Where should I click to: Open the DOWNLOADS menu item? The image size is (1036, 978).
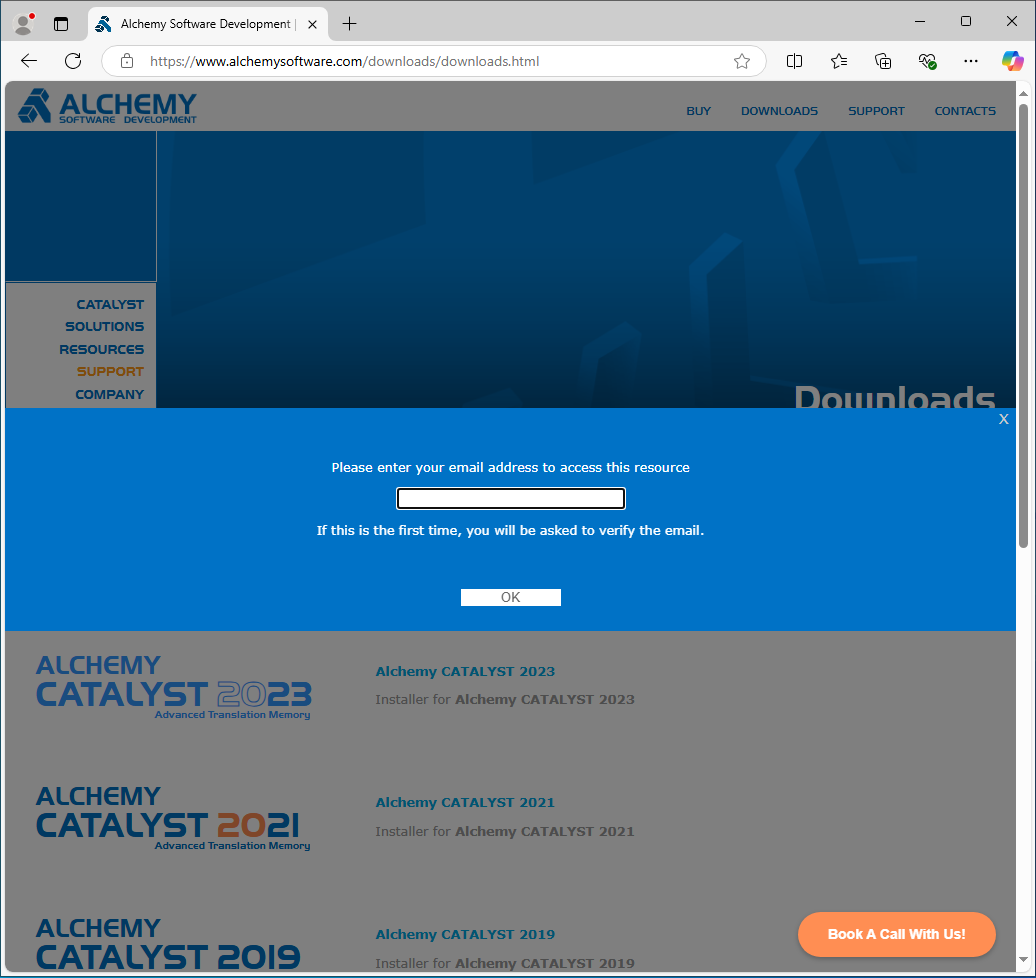coord(779,111)
